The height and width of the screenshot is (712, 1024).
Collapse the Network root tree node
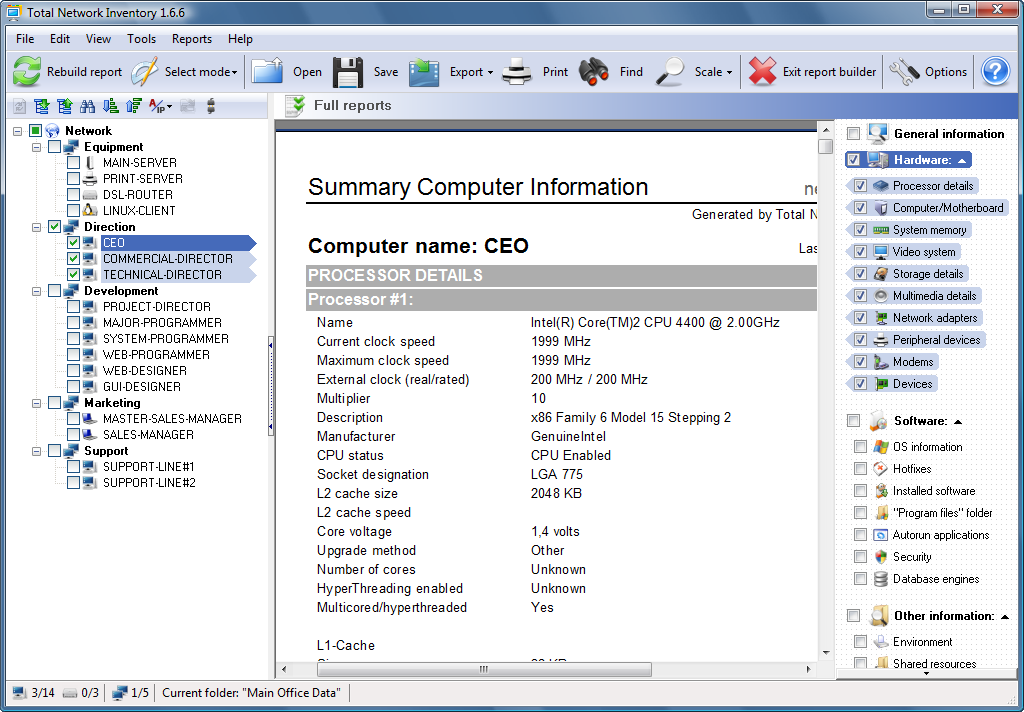tap(18, 131)
